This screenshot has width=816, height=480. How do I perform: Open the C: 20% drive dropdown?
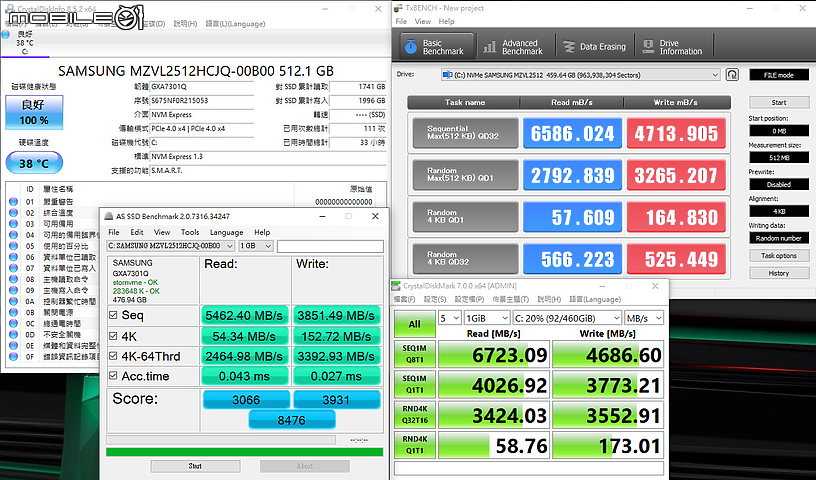[567, 318]
